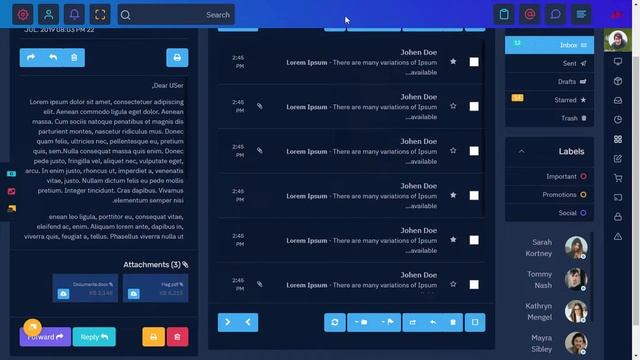Open the clipboard icon in top bar

pyautogui.click(x=504, y=15)
